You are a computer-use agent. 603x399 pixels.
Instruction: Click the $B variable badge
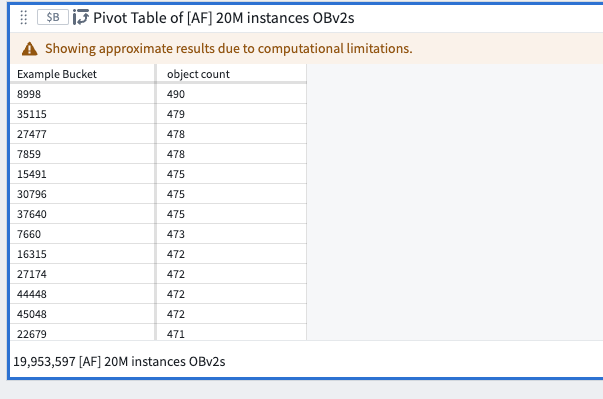pyautogui.click(x=53, y=17)
